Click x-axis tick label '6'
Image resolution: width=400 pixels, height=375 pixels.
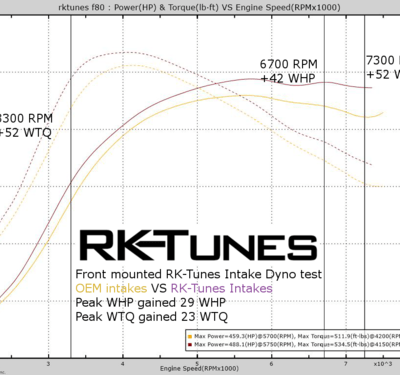[x=271, y=364]
